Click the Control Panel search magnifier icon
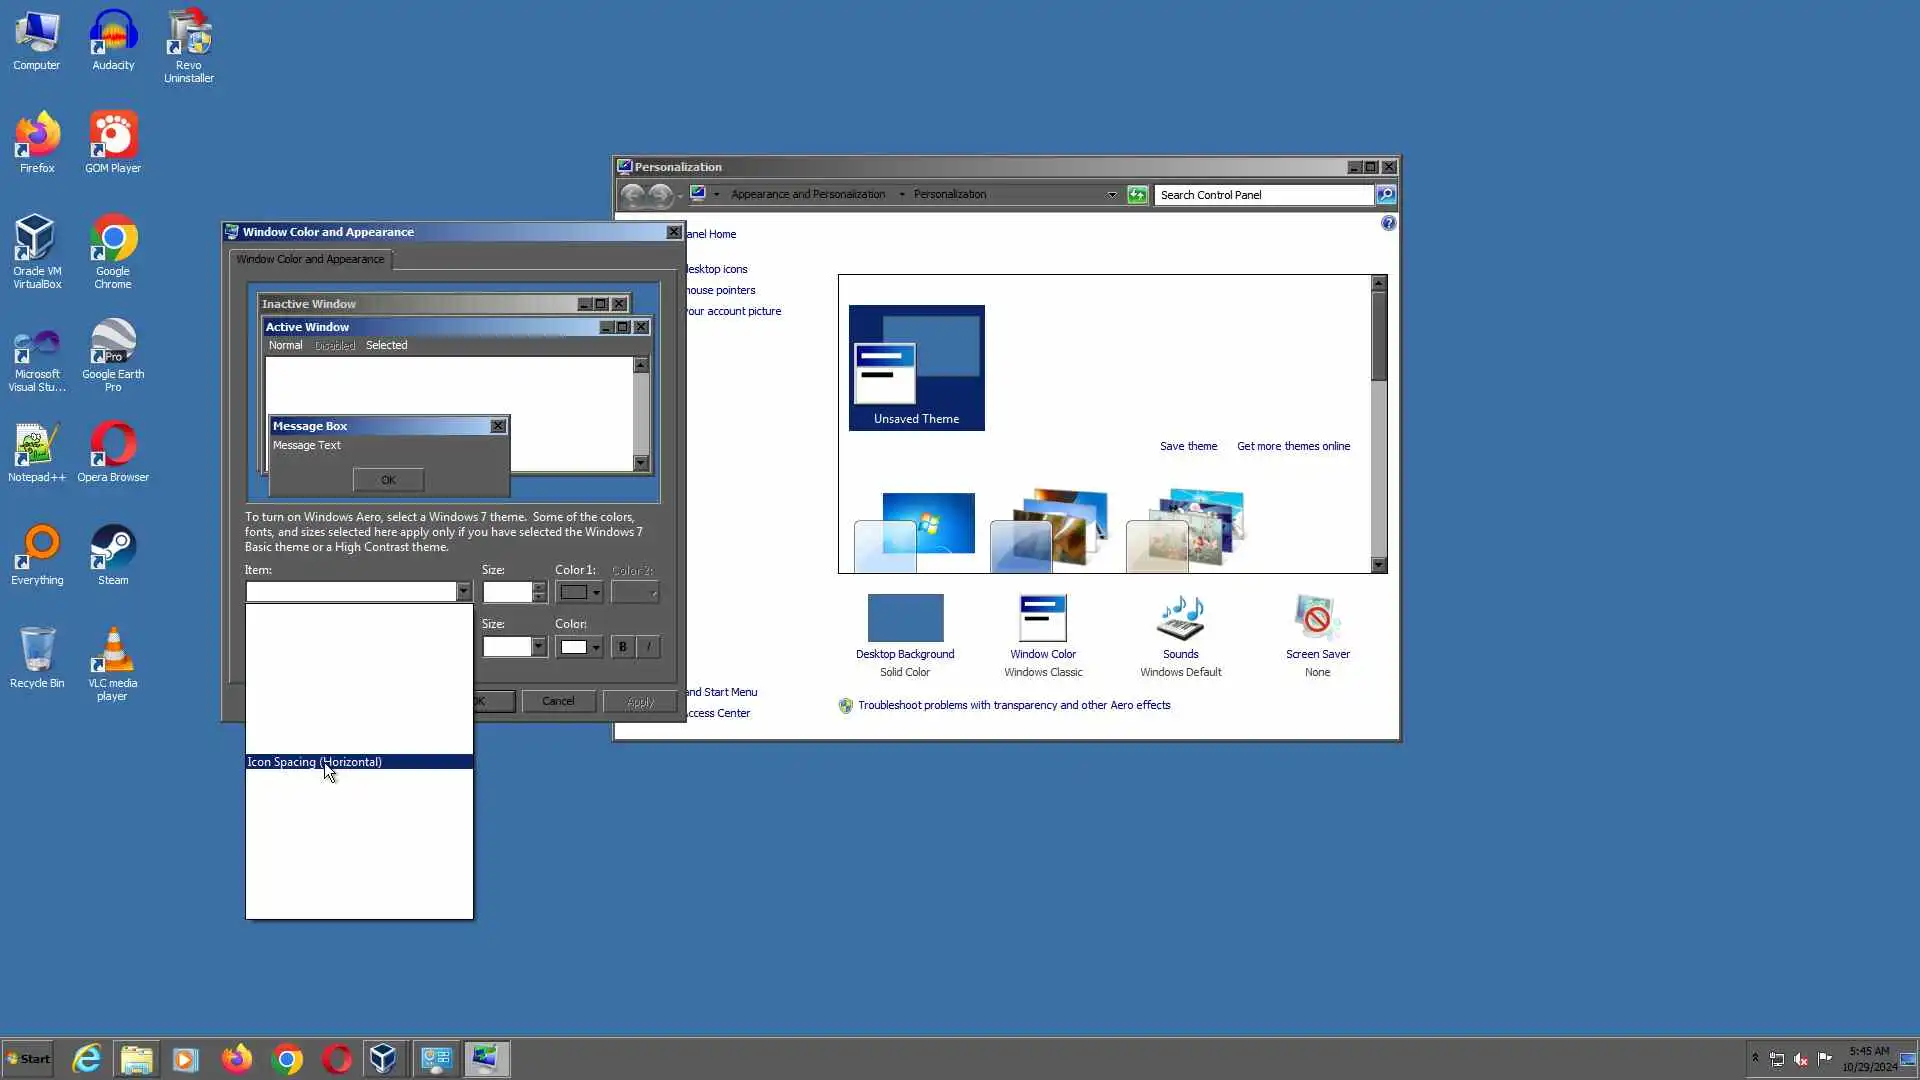Viewport: 1920px width, 1080px height. tap(1386, 195)
